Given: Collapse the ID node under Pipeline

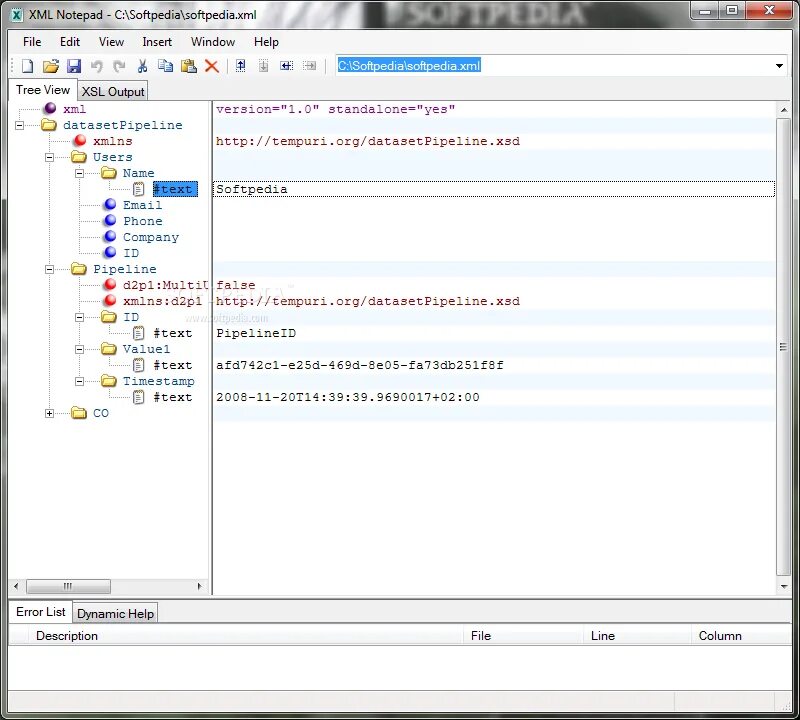Looking at the screenshot, I should click(x=80, y=317).
